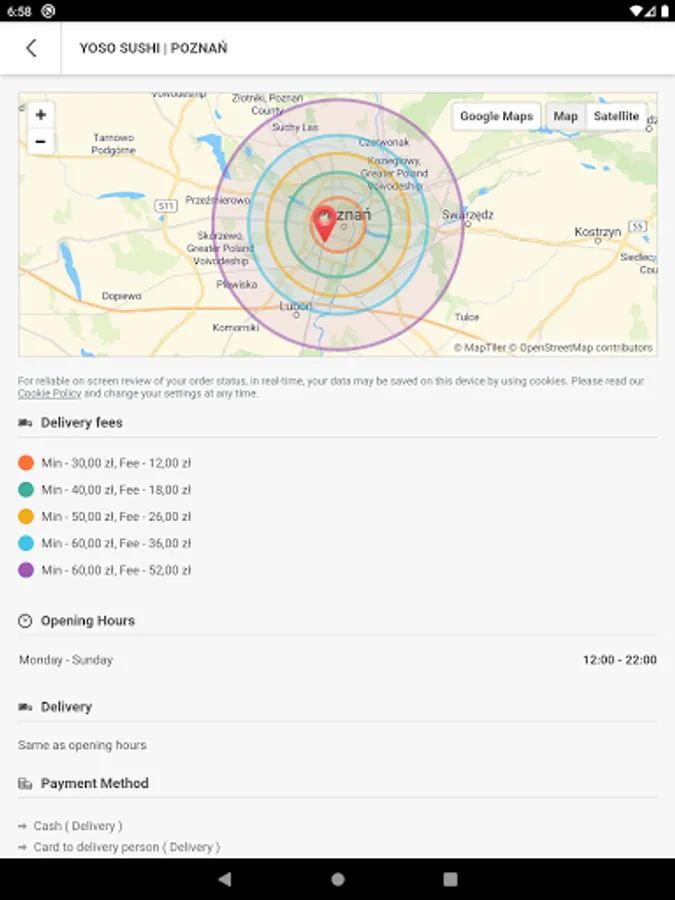Click 'Cash ( Delivery )' payment entry
Viewport: 675px width, 900px height.
click(x=77, y=826)
